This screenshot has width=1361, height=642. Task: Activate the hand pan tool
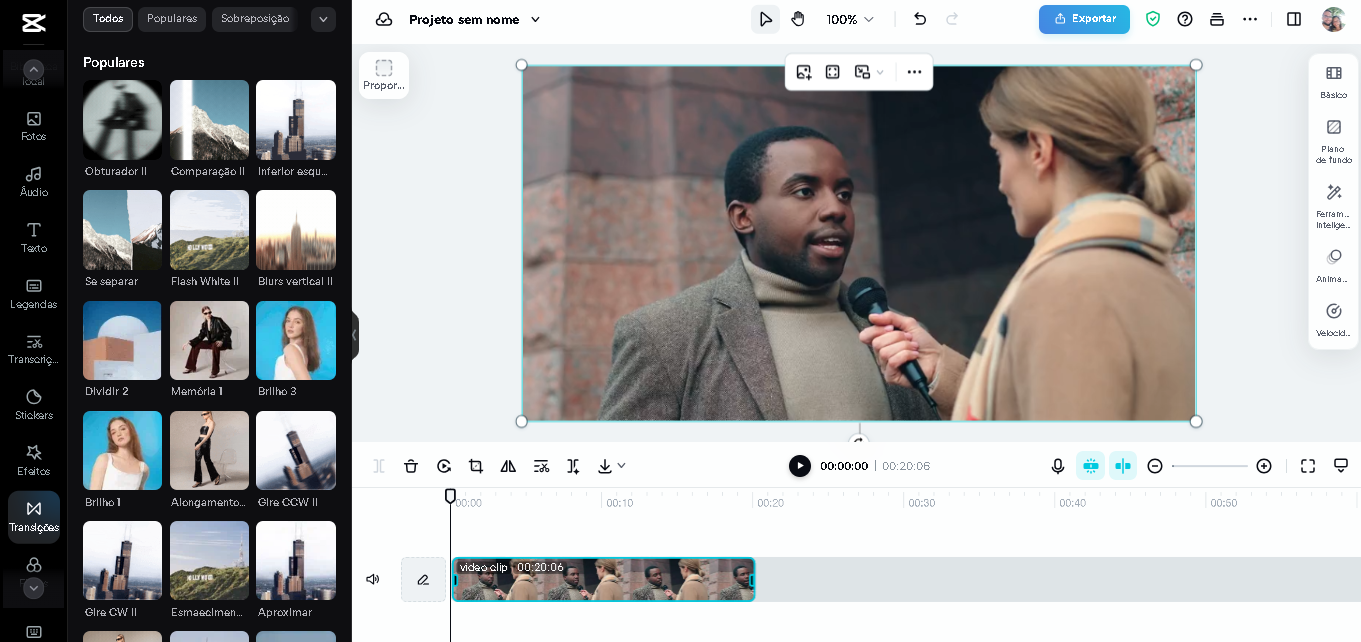797,19
